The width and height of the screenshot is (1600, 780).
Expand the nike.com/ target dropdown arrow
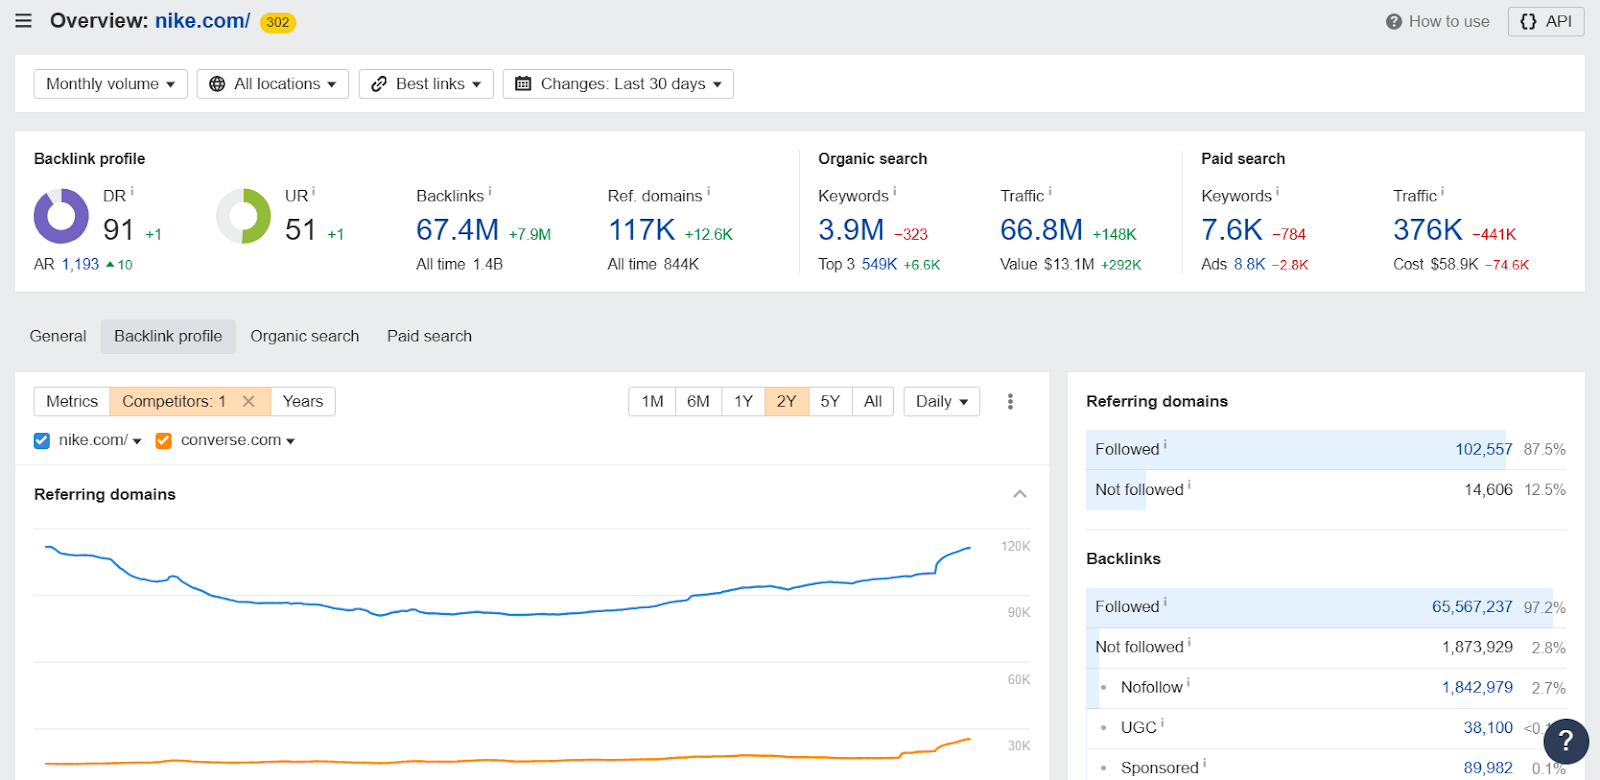coord(137,441)
